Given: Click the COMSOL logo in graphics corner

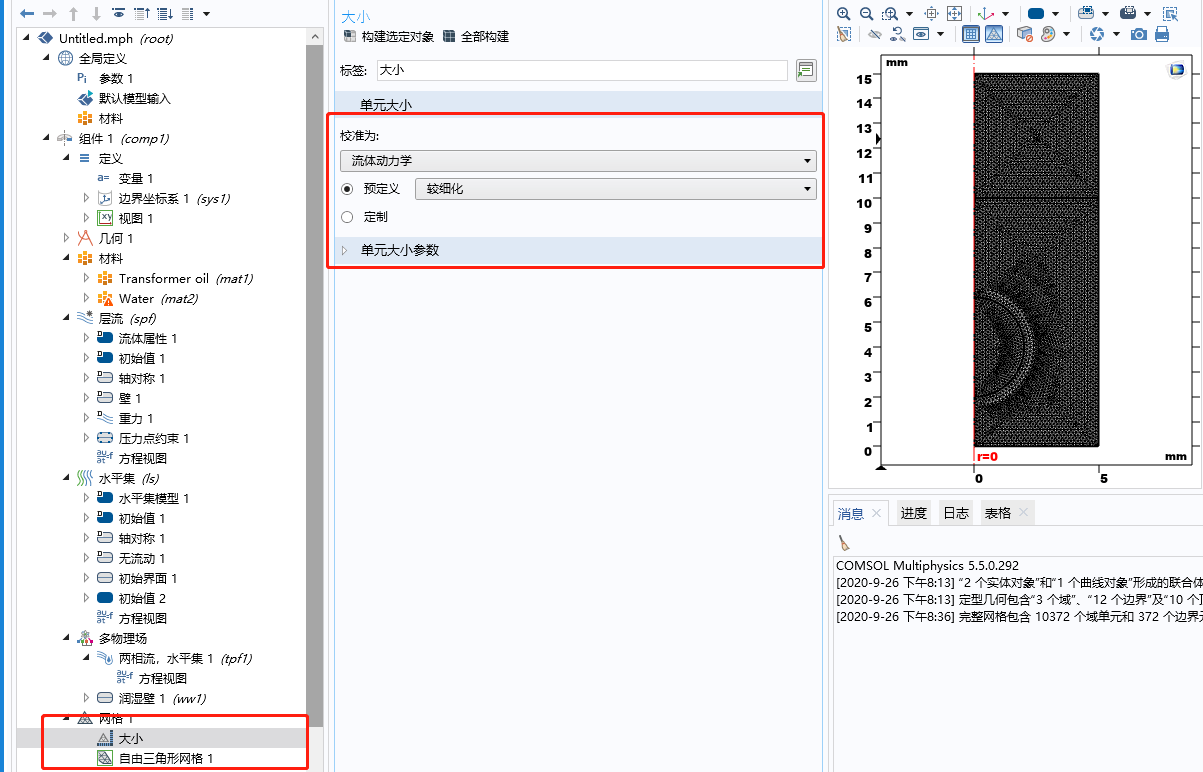Looking at the screenshot, I should click(1176, 70).
